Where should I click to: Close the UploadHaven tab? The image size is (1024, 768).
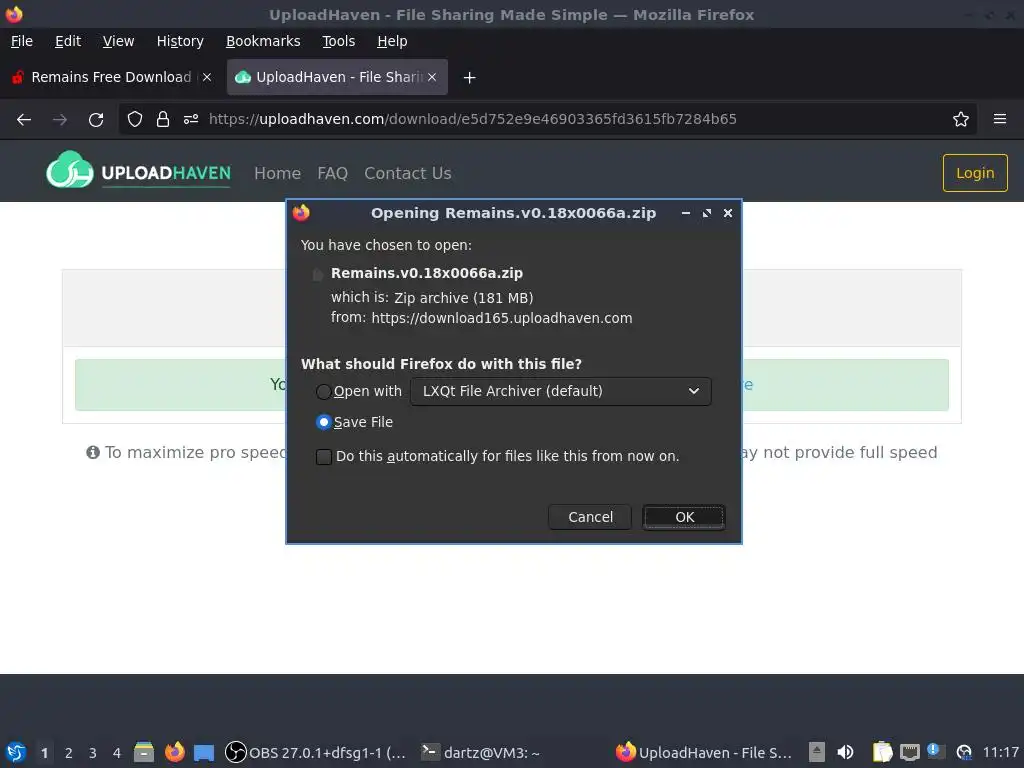(432, 77)
